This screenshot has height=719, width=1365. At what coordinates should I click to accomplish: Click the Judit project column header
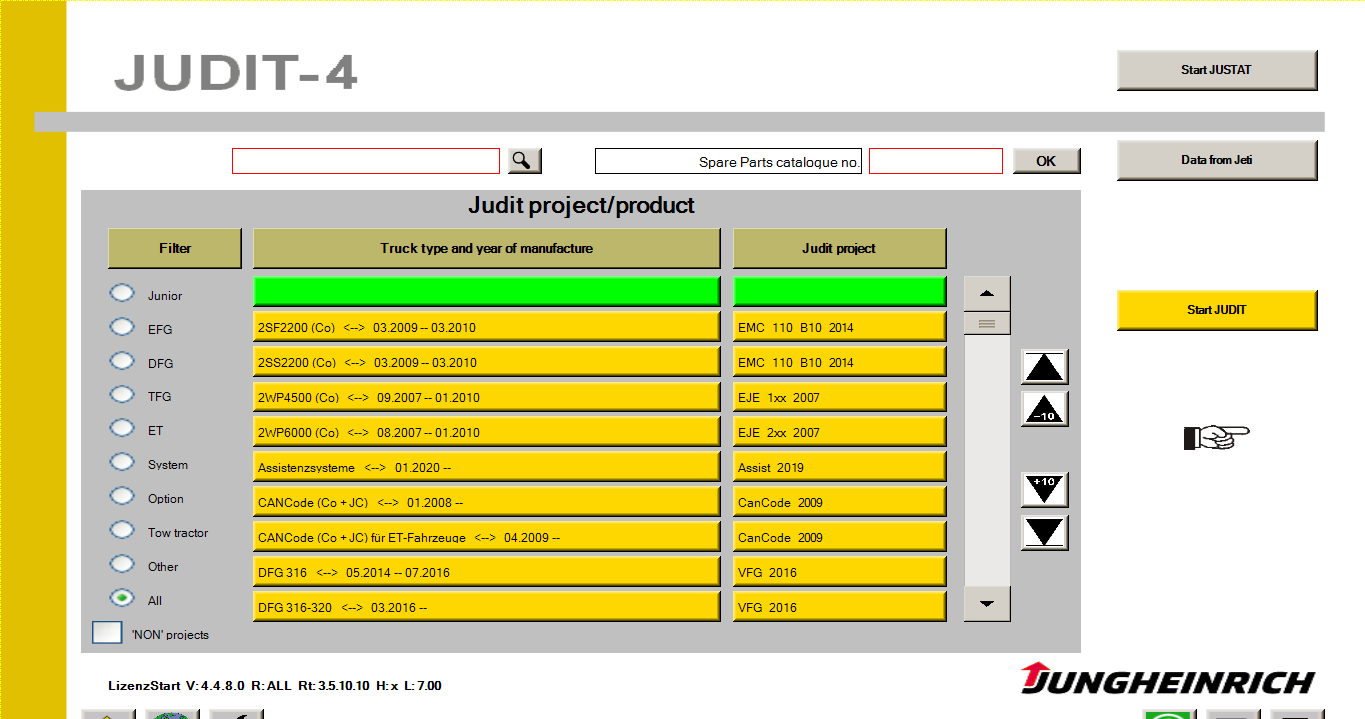point(839,248)
